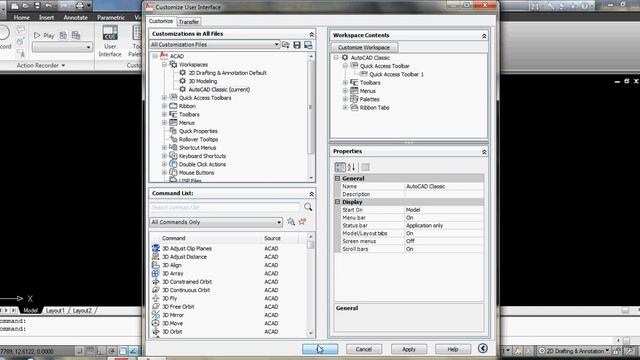Open the action macro list dropdown in ribbon

pyautogui.click(x=88, y=47)
